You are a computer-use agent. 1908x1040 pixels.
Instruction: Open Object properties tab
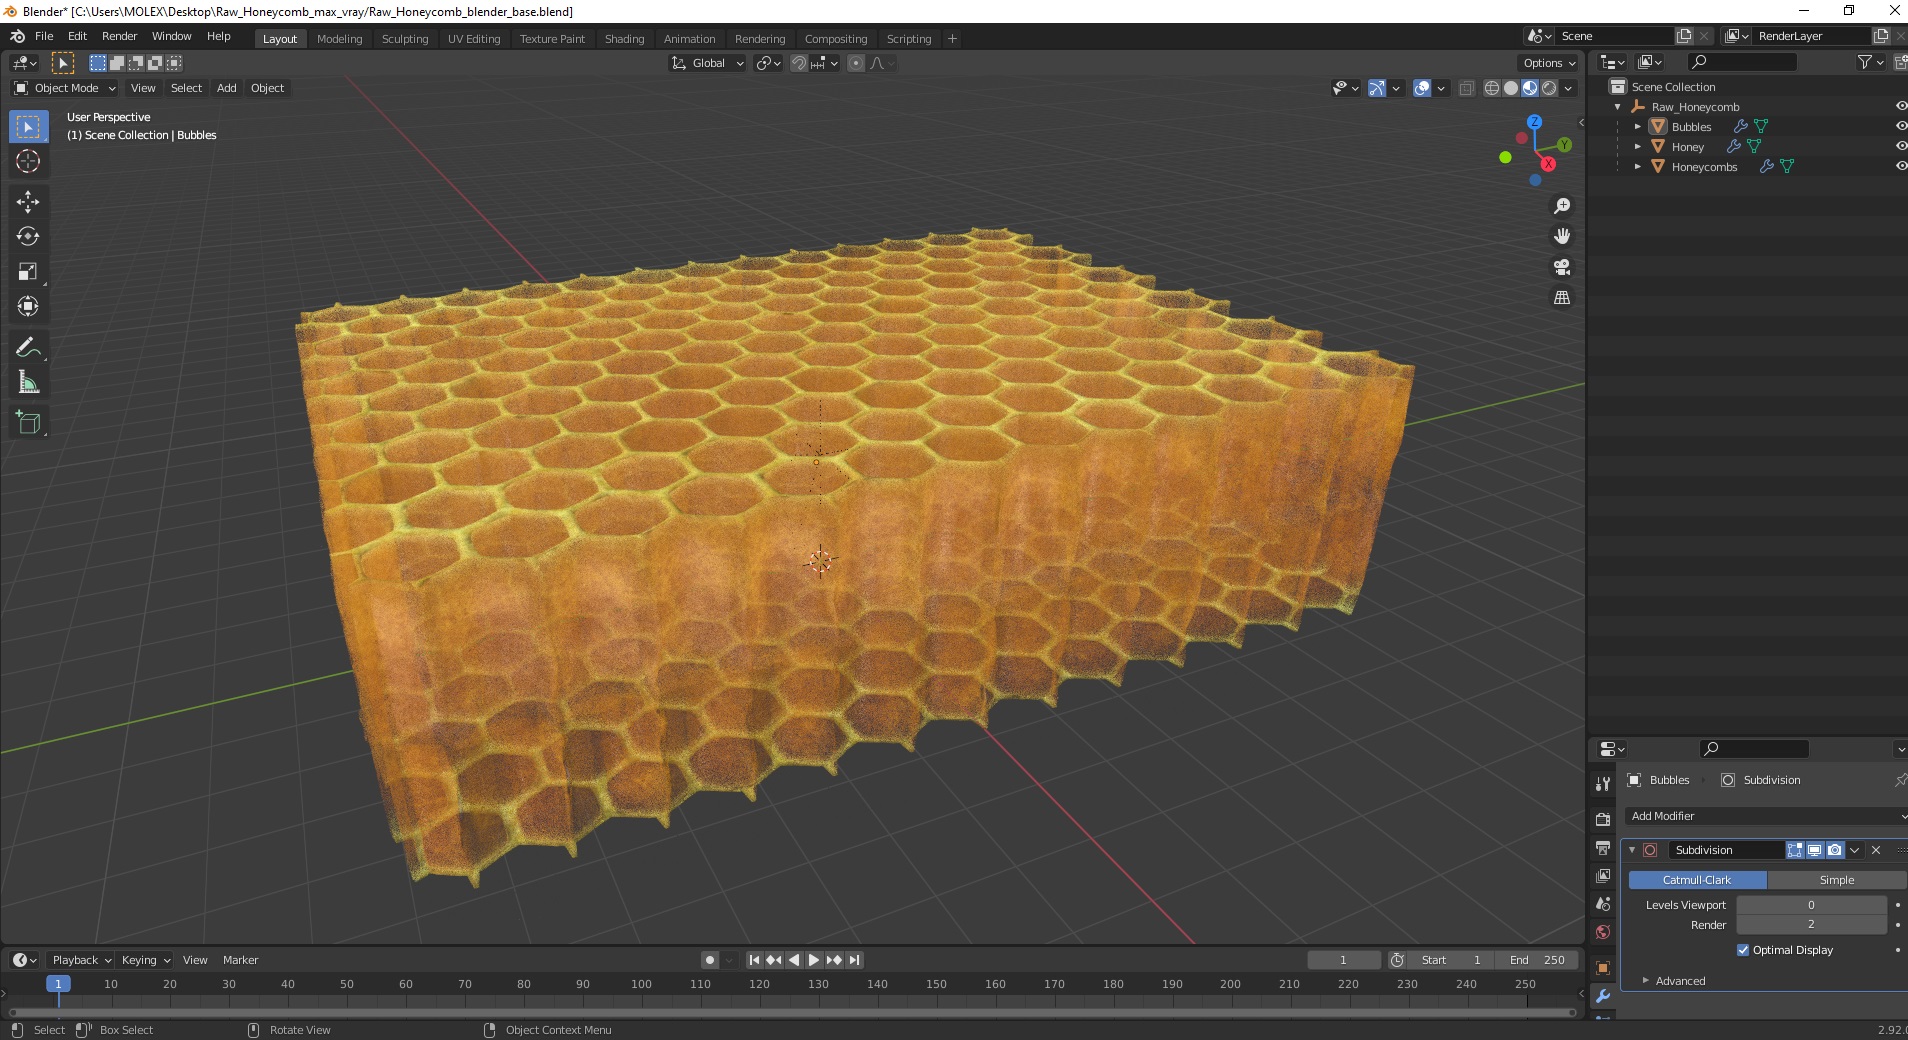pos(1603,968)
